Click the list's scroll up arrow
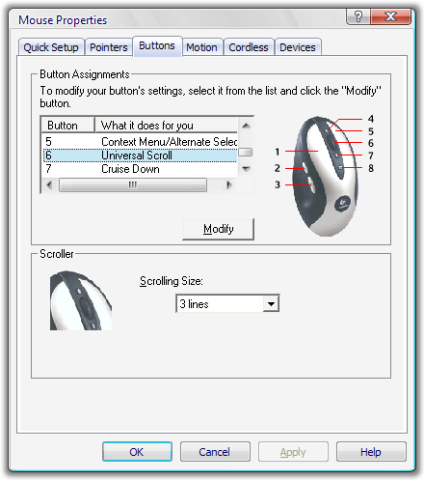 point(246,126)
